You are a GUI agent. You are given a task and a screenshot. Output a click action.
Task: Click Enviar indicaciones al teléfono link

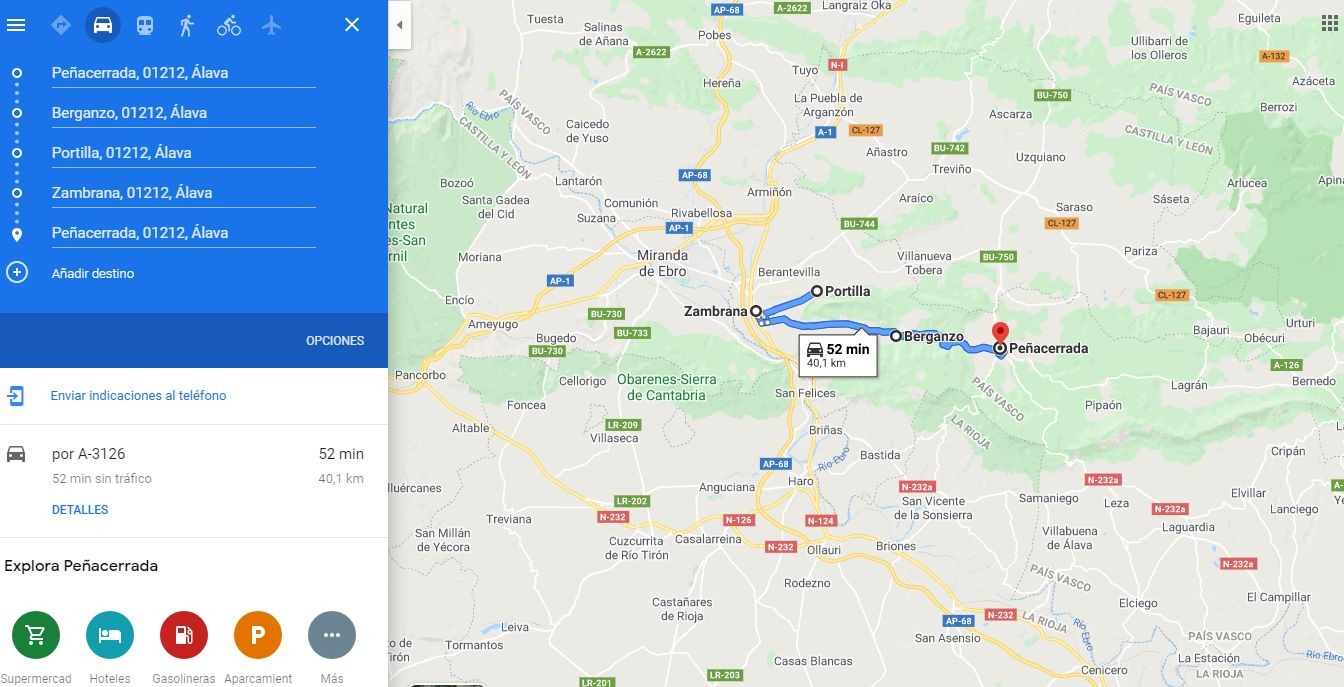pos(138,396)
